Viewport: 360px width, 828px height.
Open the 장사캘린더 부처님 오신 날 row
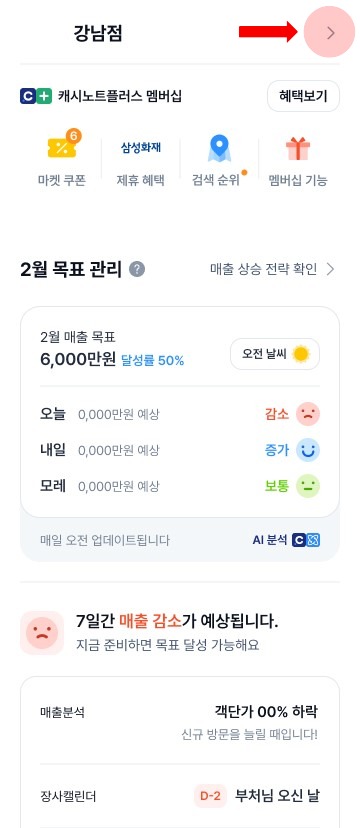(179, 796)
